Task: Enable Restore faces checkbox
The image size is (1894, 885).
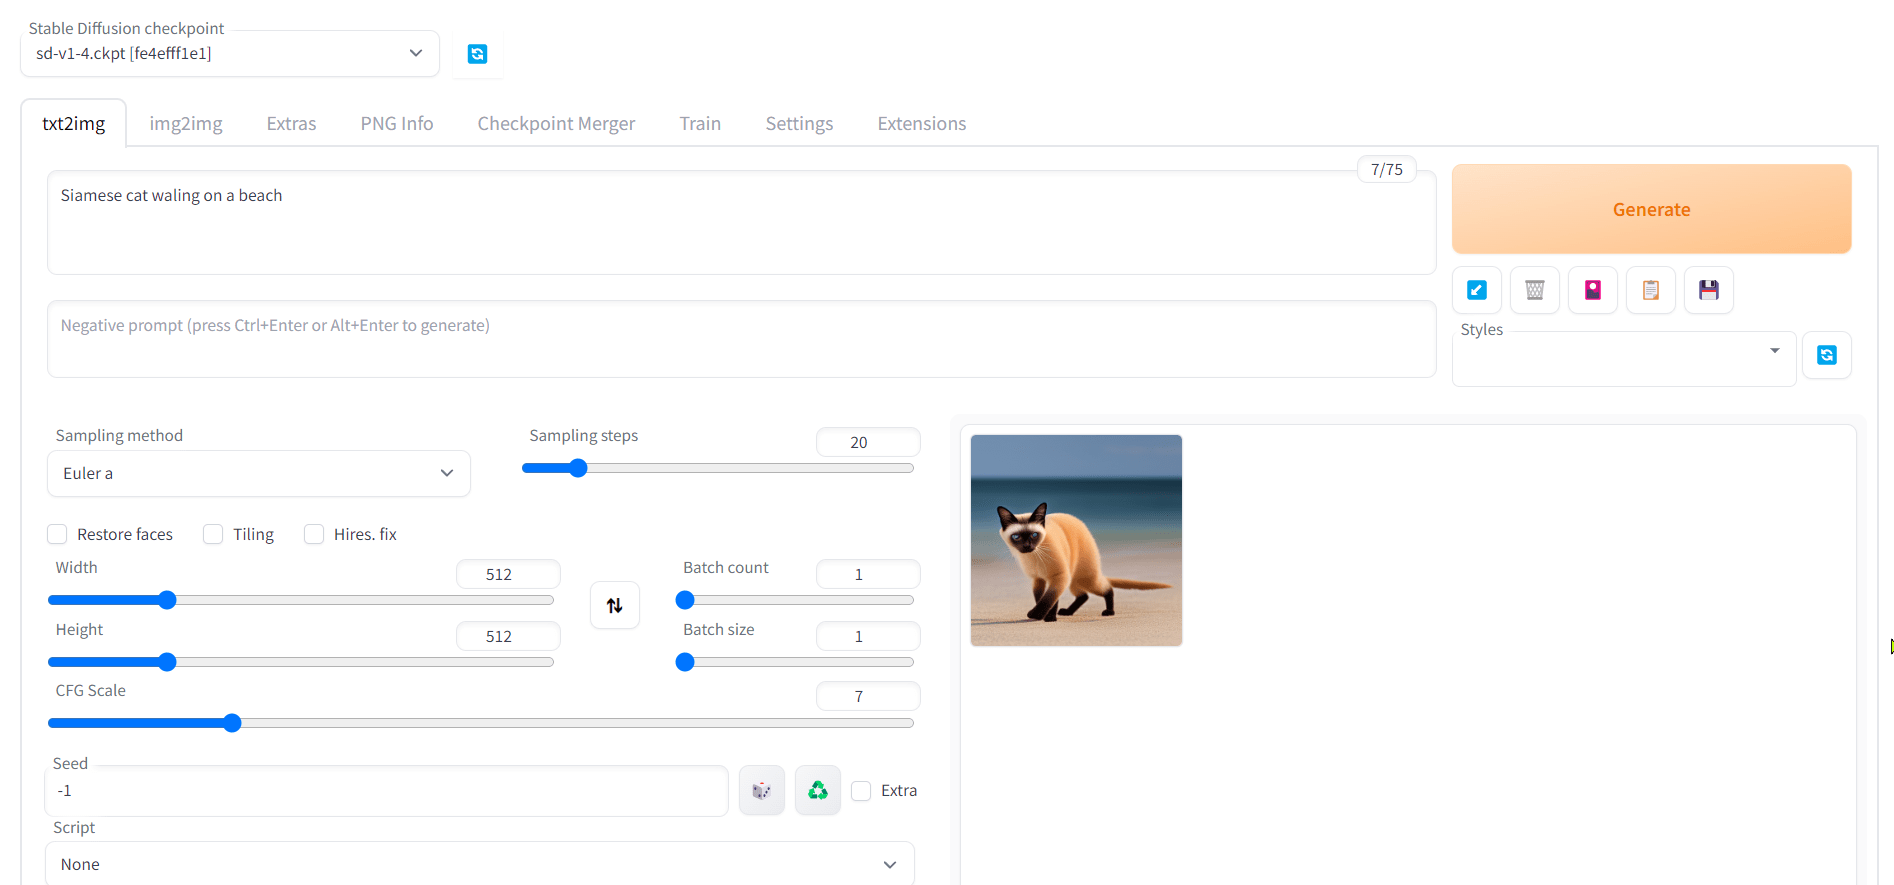Action: click(x=58, y=534)
